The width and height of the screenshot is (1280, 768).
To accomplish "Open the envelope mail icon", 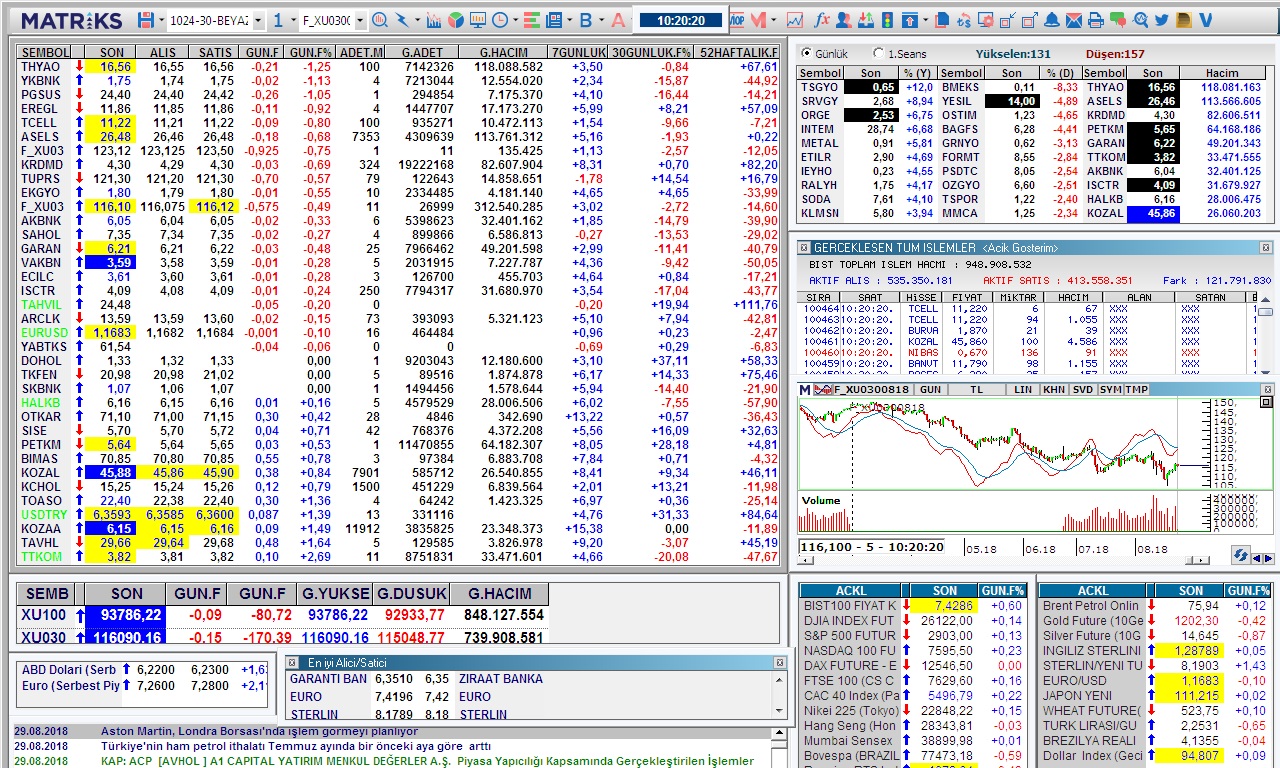I will pos(1073,20).
